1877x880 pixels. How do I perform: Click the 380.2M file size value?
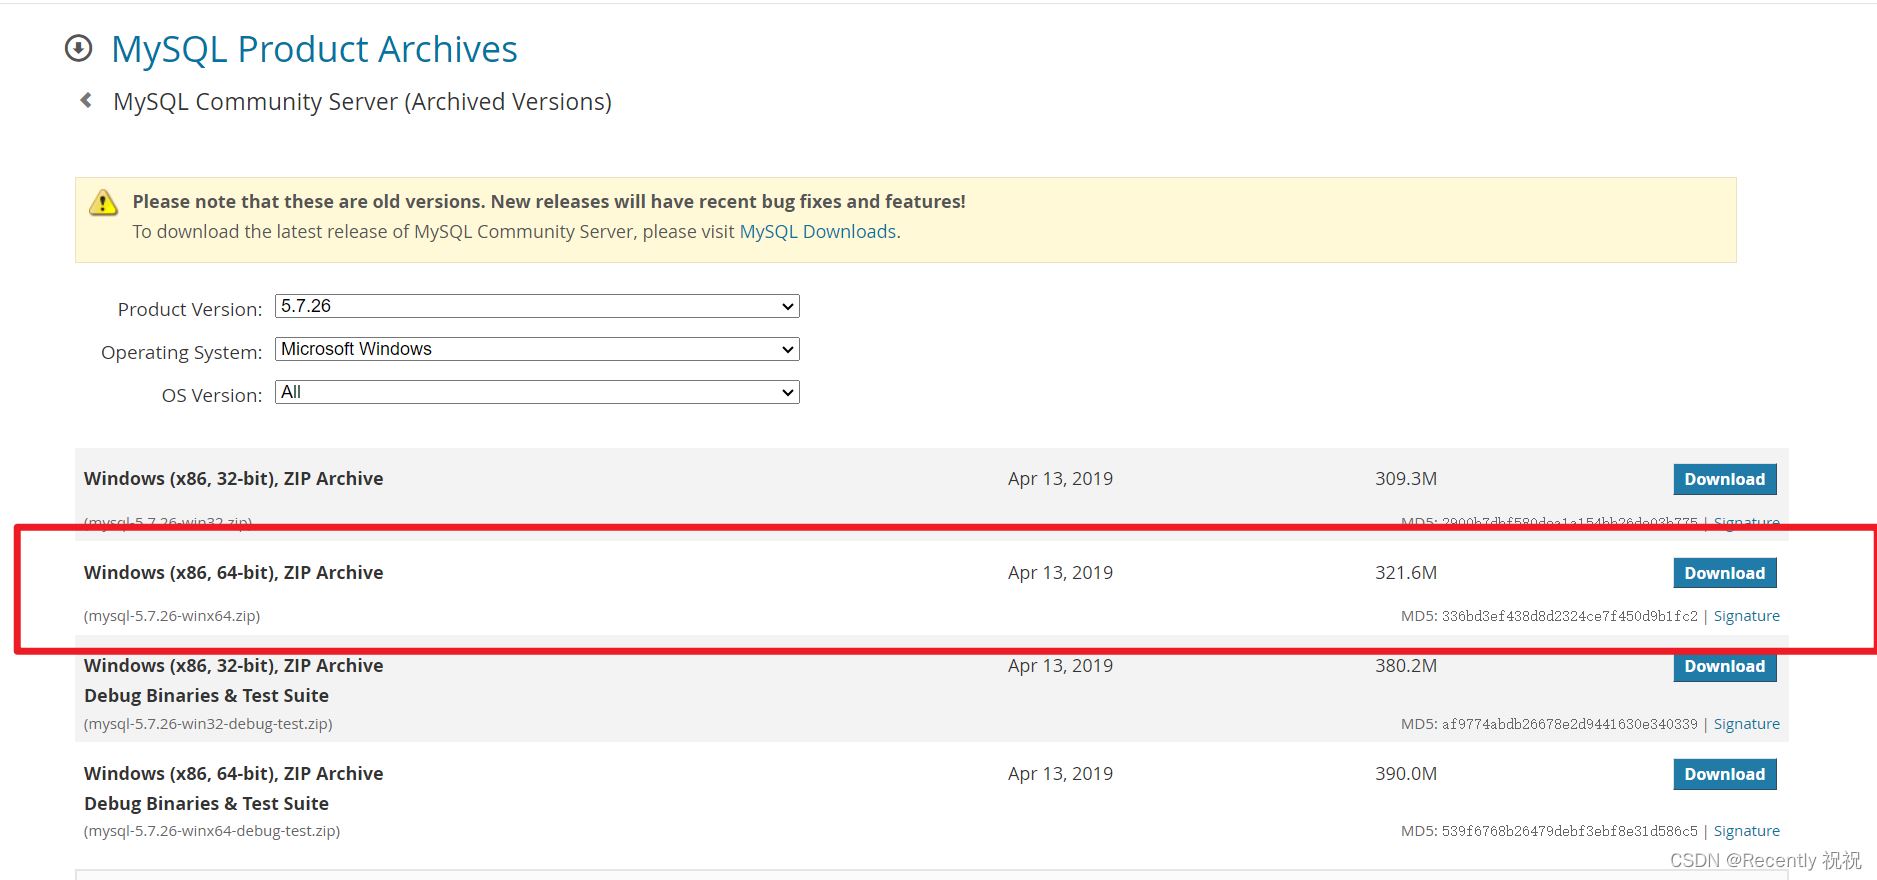[1406, 666]
